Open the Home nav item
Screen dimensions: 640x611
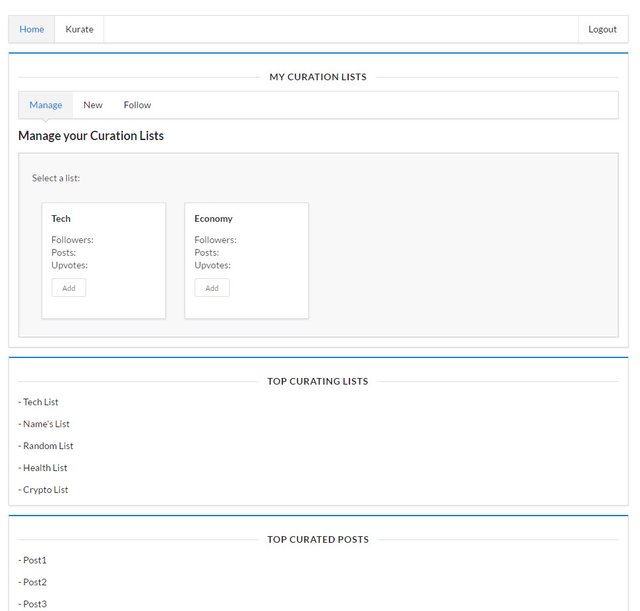click(31, 29)
